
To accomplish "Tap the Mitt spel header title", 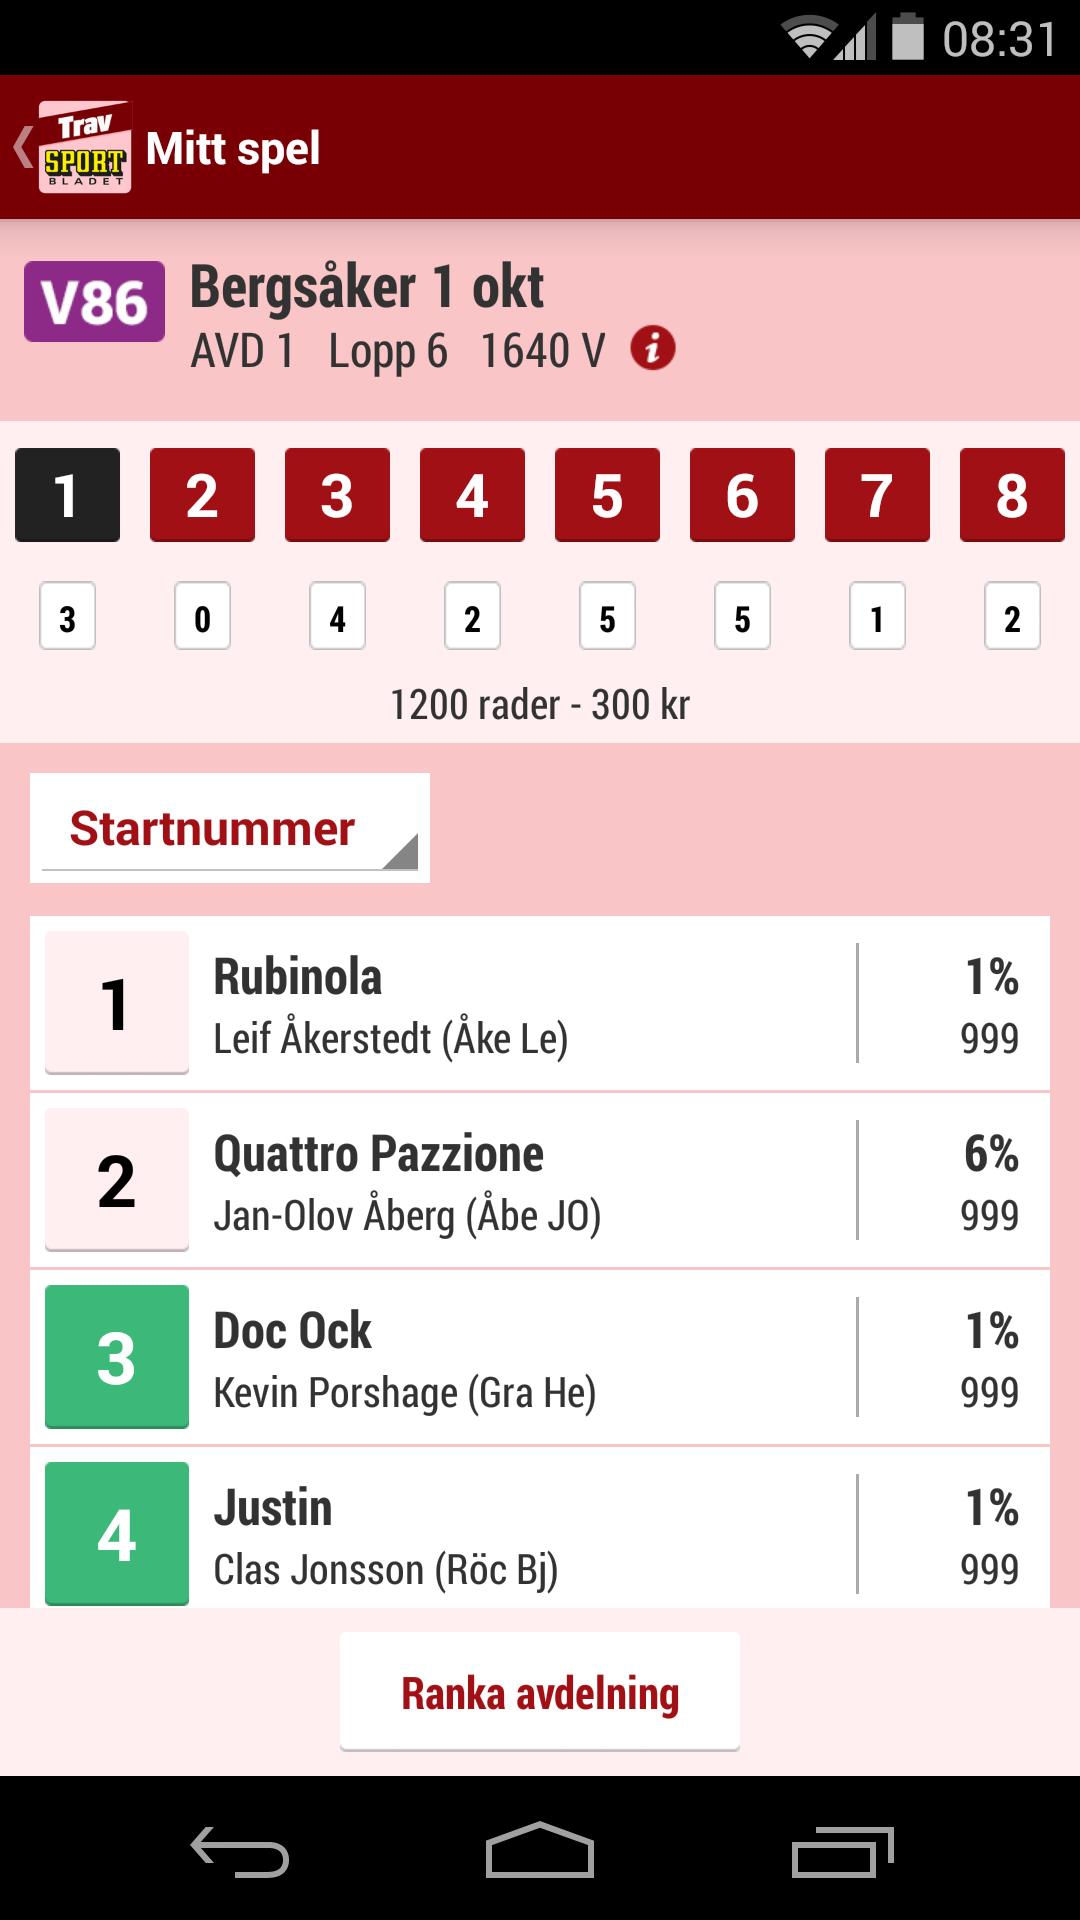I will pyautogui.click(x=233, y=149).
